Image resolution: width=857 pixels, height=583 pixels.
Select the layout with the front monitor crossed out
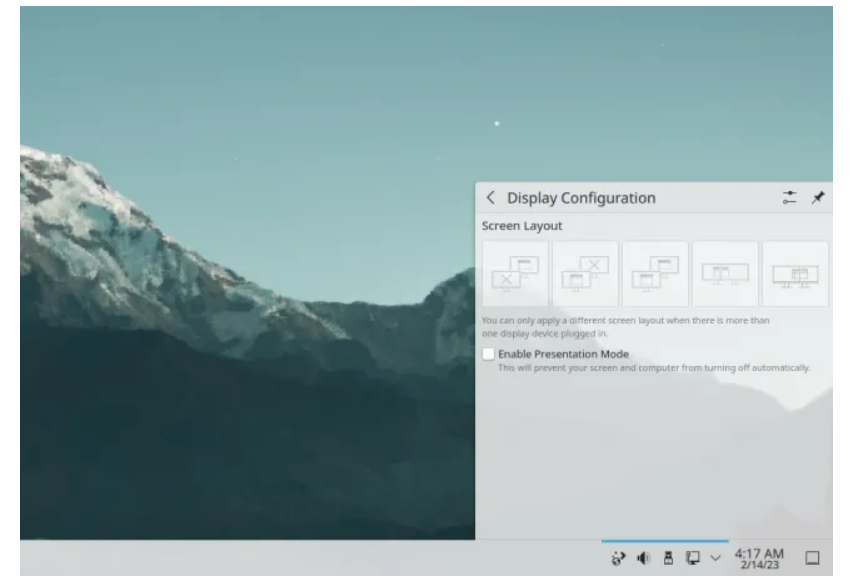tap(515, 273)
